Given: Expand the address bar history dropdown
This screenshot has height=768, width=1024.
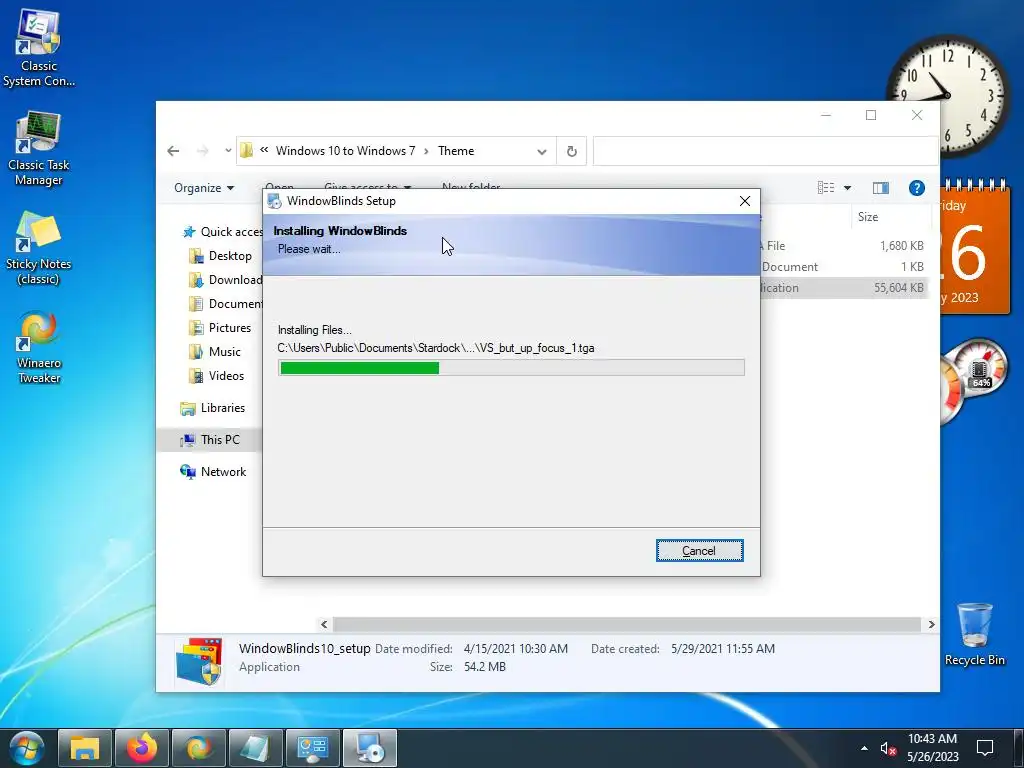Looking at the screenshot, I should click(x=541, y=152).
